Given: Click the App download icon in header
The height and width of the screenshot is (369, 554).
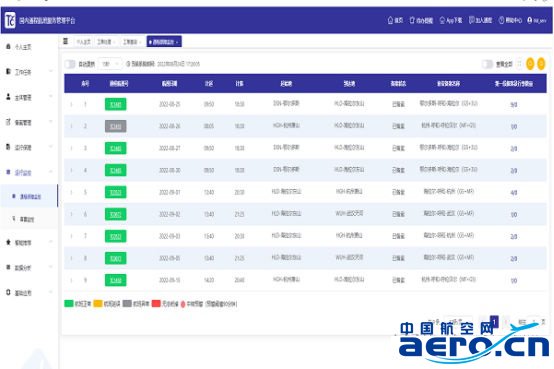Looking at the screenshot, I should [x=442, y=20].
